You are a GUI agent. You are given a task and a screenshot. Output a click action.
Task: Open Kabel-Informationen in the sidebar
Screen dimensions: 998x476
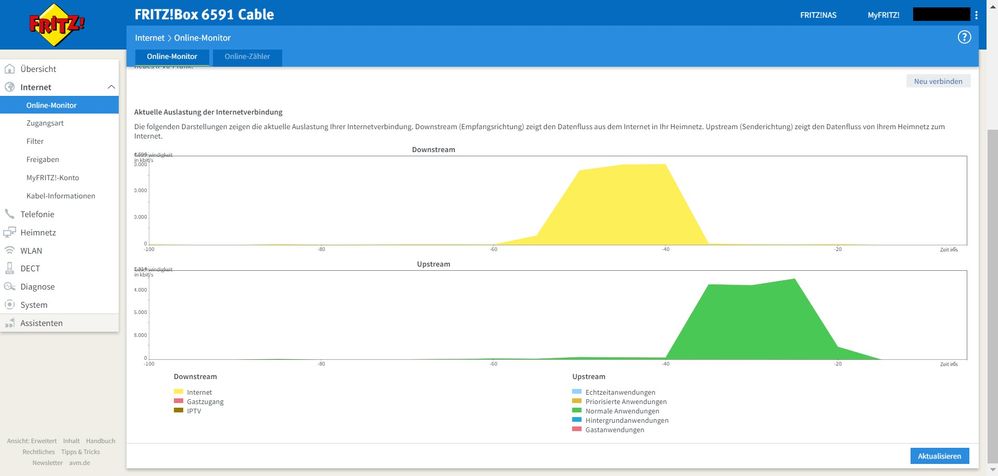coord(59,196)
